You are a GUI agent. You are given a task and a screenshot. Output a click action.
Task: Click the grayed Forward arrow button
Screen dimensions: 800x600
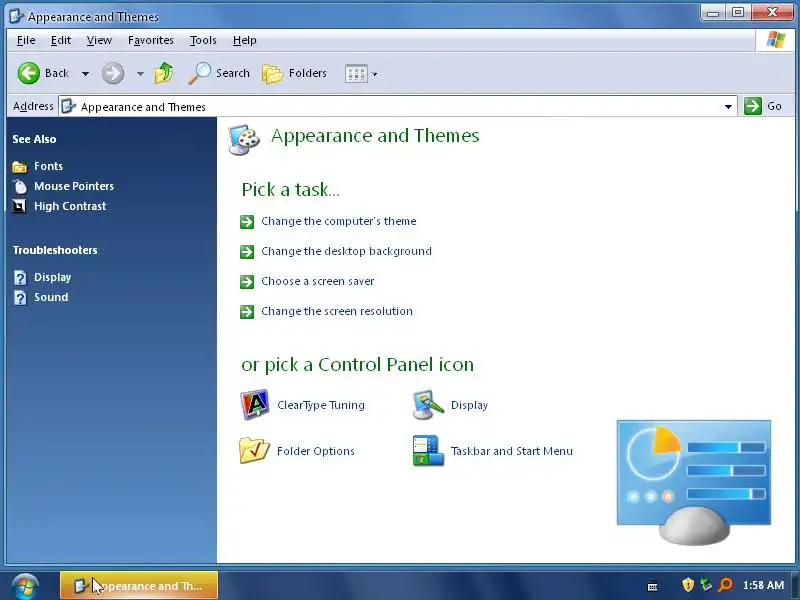click(x=113, y=73)
